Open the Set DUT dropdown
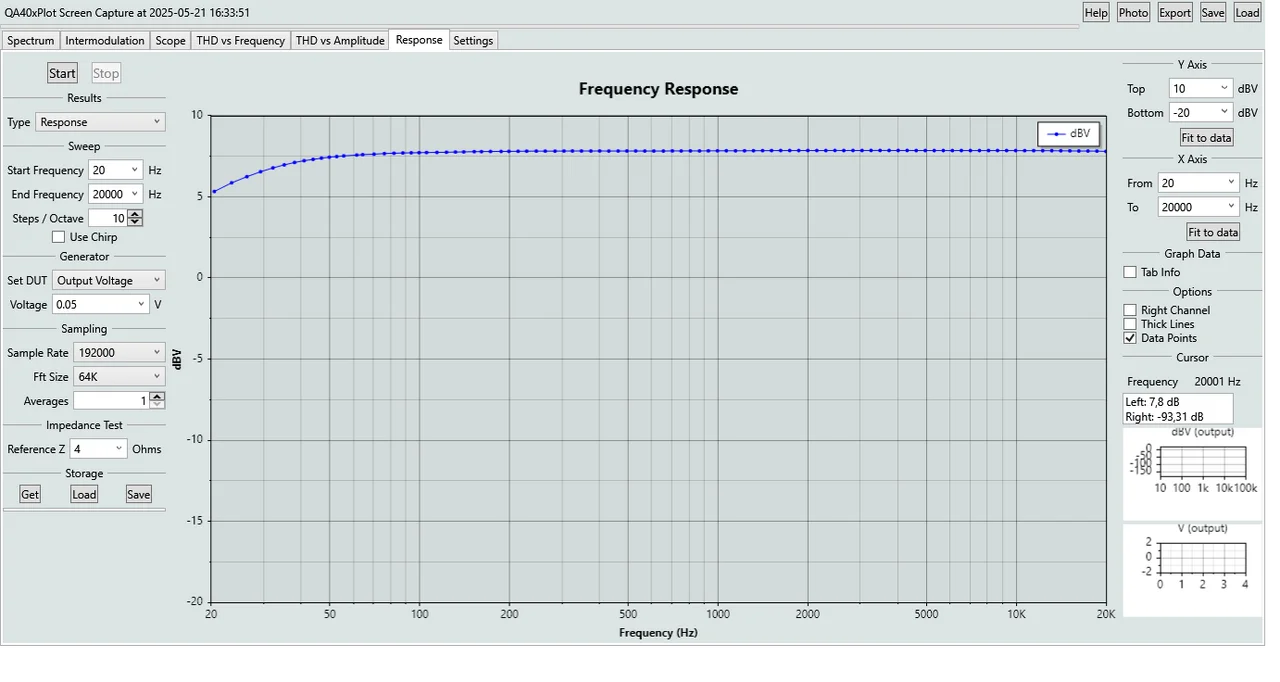The image size is (1280, 682). coord(108,280)
